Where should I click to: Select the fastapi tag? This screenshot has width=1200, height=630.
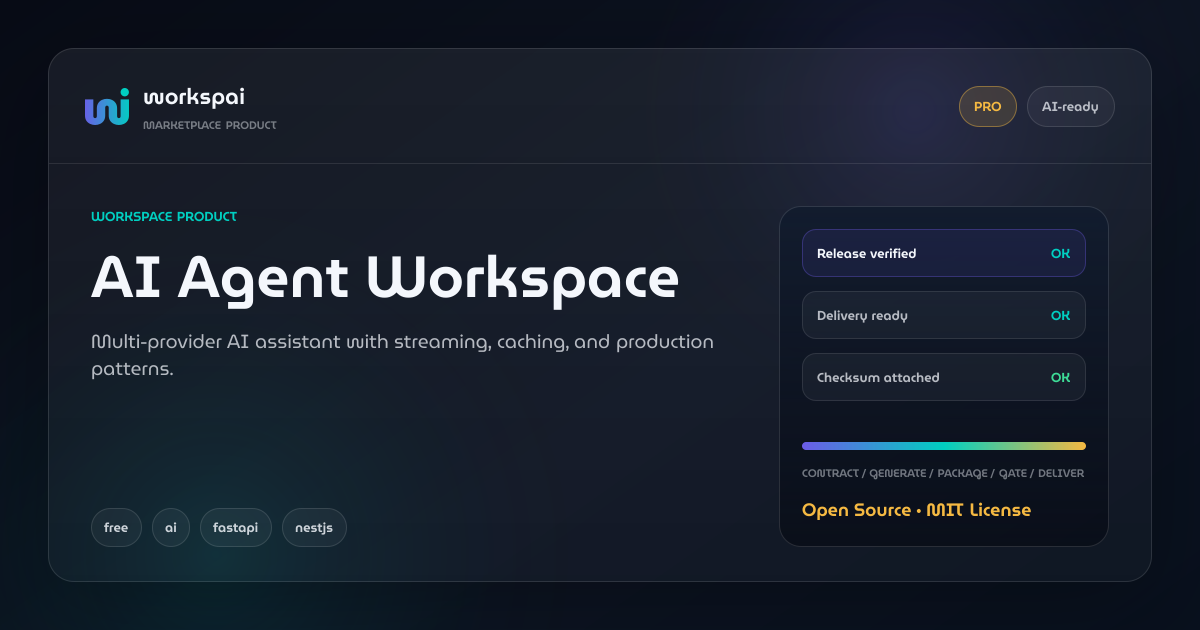click(x=236, y=527)
